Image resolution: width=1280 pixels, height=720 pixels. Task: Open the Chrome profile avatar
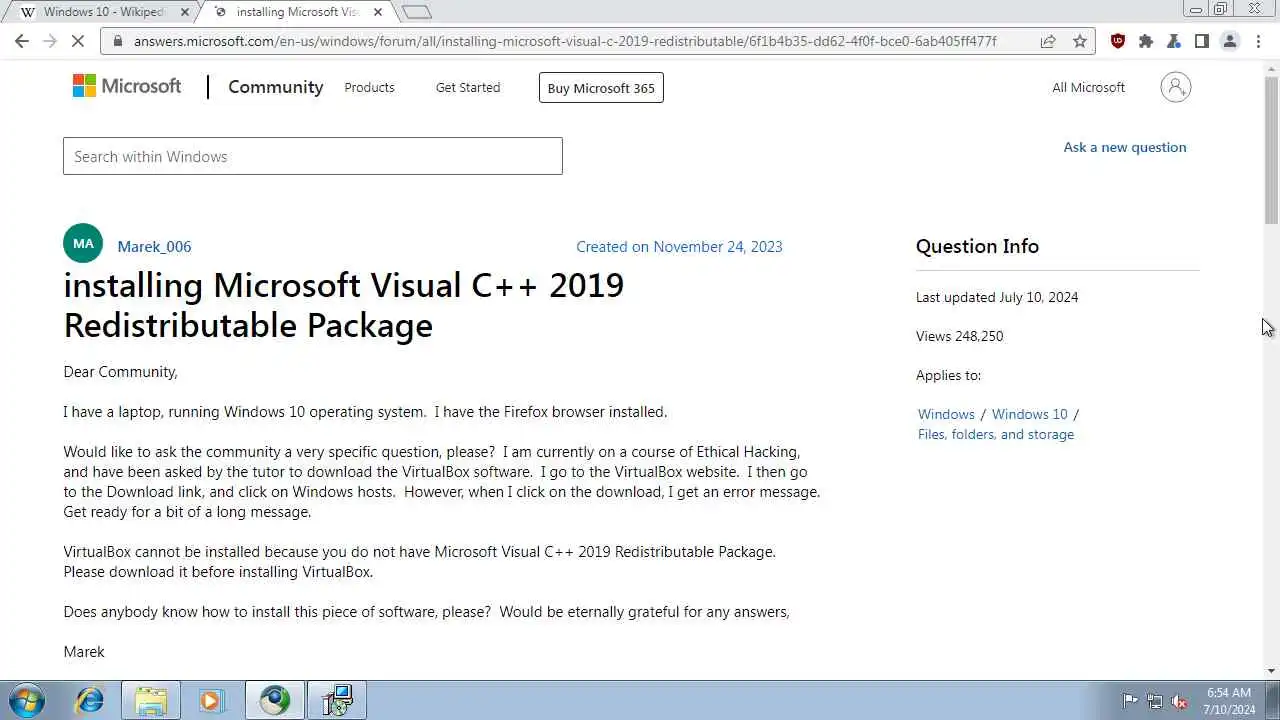(1230, 41)
